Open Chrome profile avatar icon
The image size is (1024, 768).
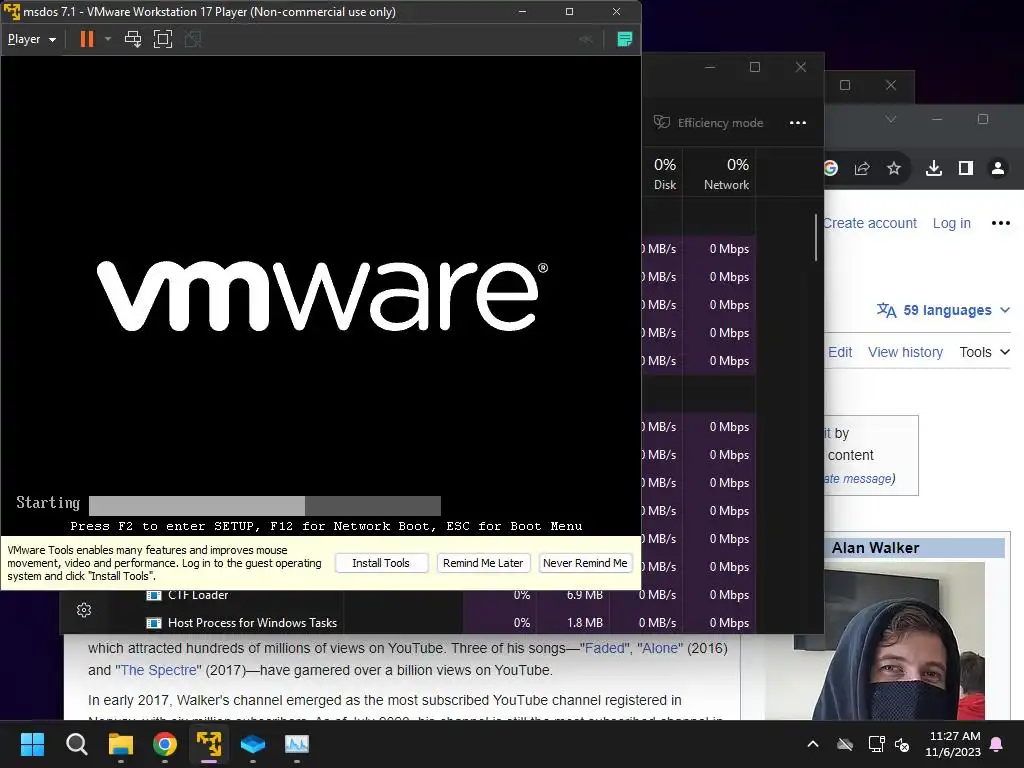click(x=998, y=168)
